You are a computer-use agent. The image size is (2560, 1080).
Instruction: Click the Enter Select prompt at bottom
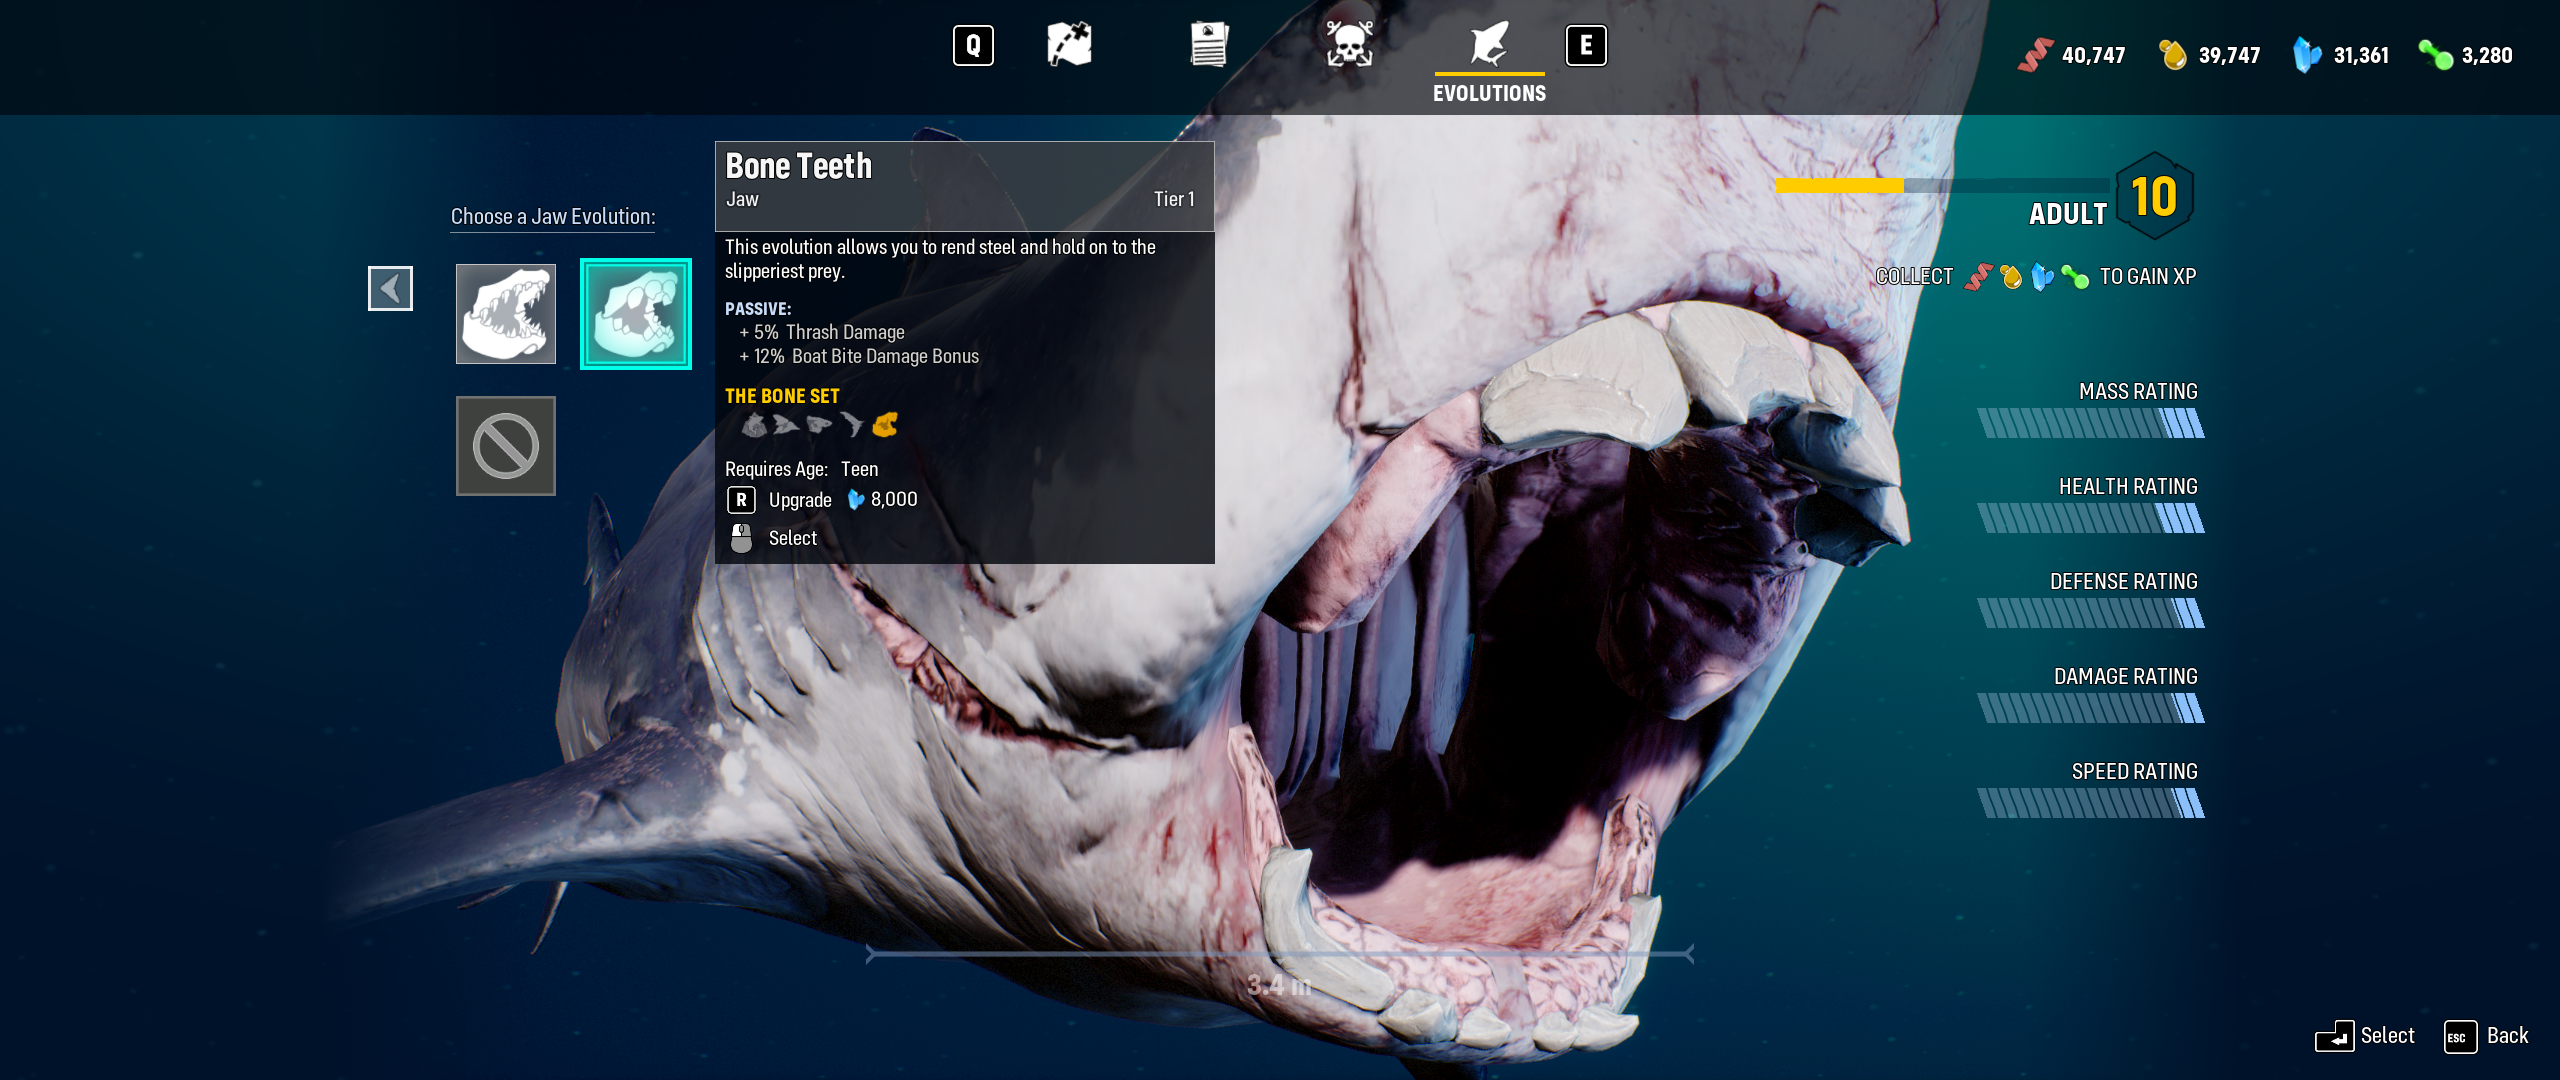pos(2364,1036)
